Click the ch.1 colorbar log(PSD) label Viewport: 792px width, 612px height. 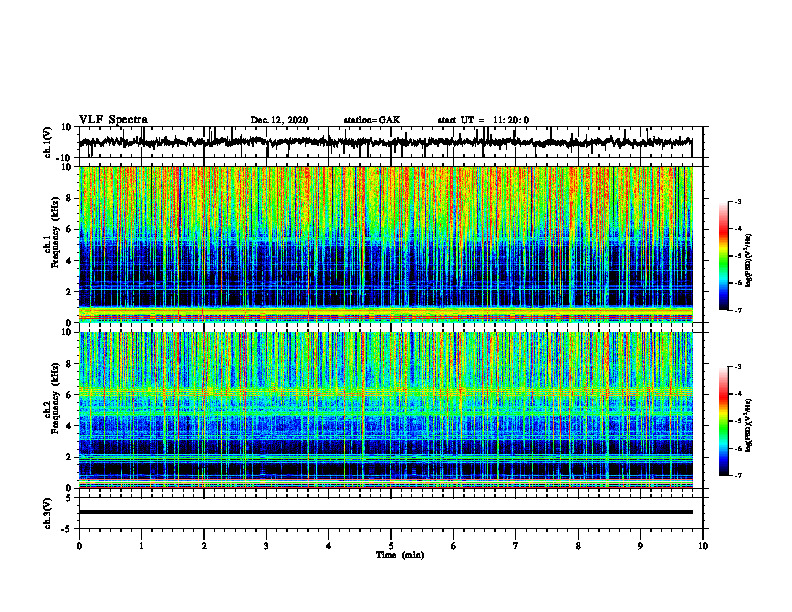tap(749, 261)
